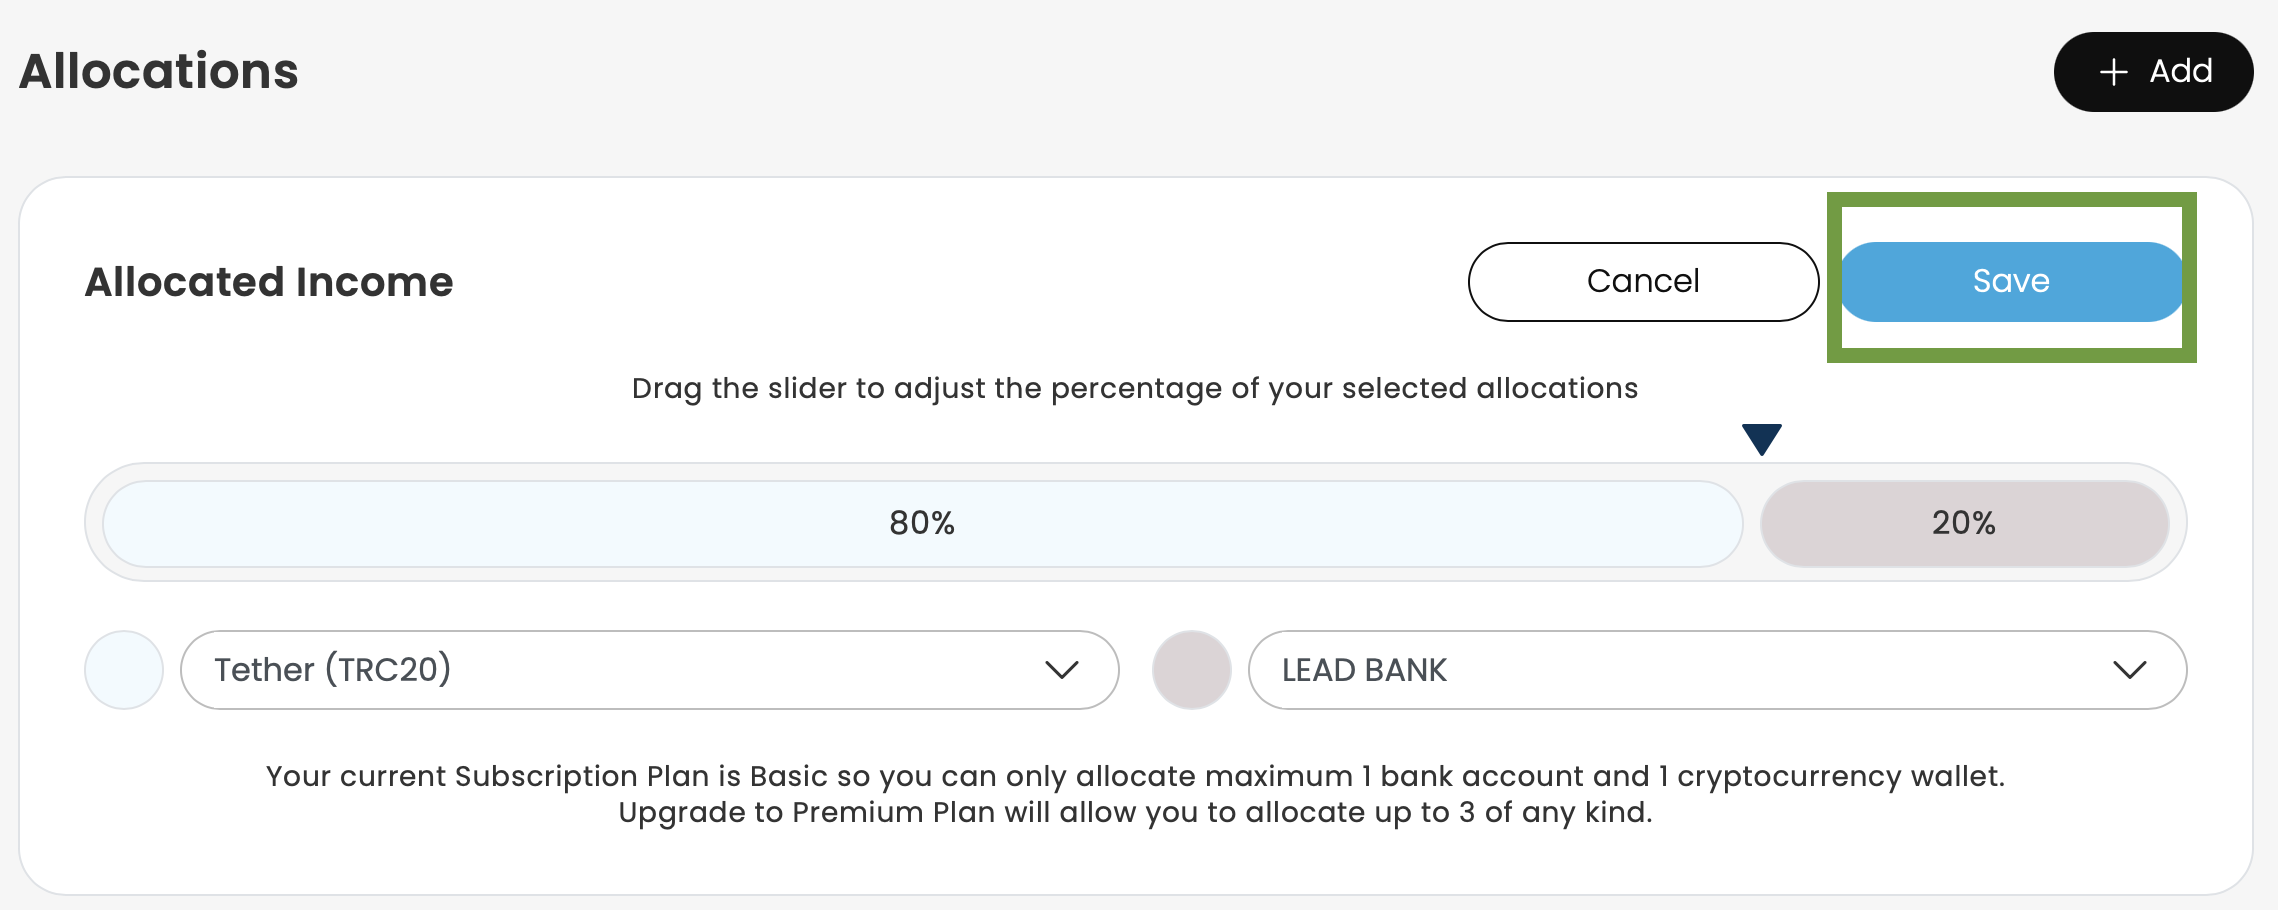This screenshot has width=2278, height=910.
Task: Click the plus icon in Add button
Action: tap(2113, 72)
